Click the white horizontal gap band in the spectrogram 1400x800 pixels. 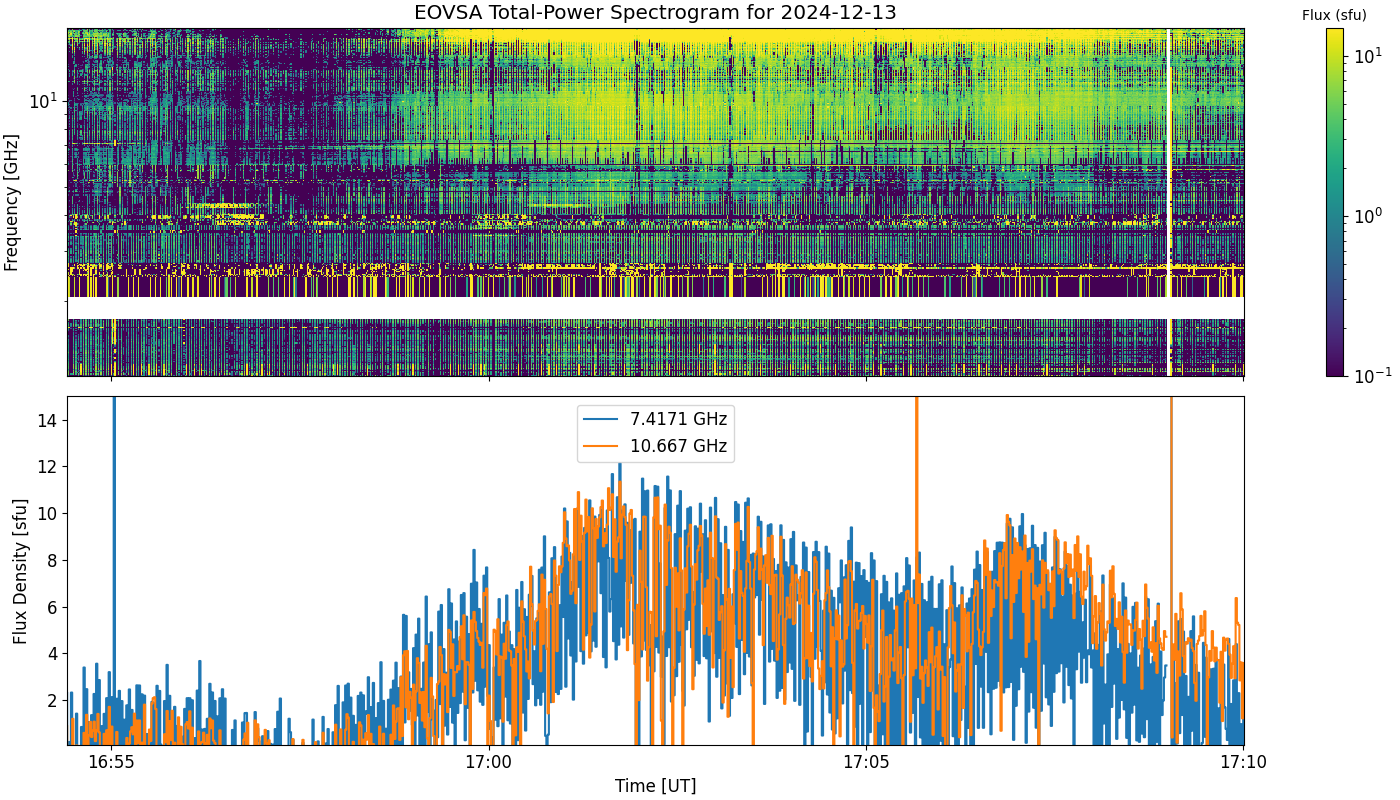click(656, 308)
